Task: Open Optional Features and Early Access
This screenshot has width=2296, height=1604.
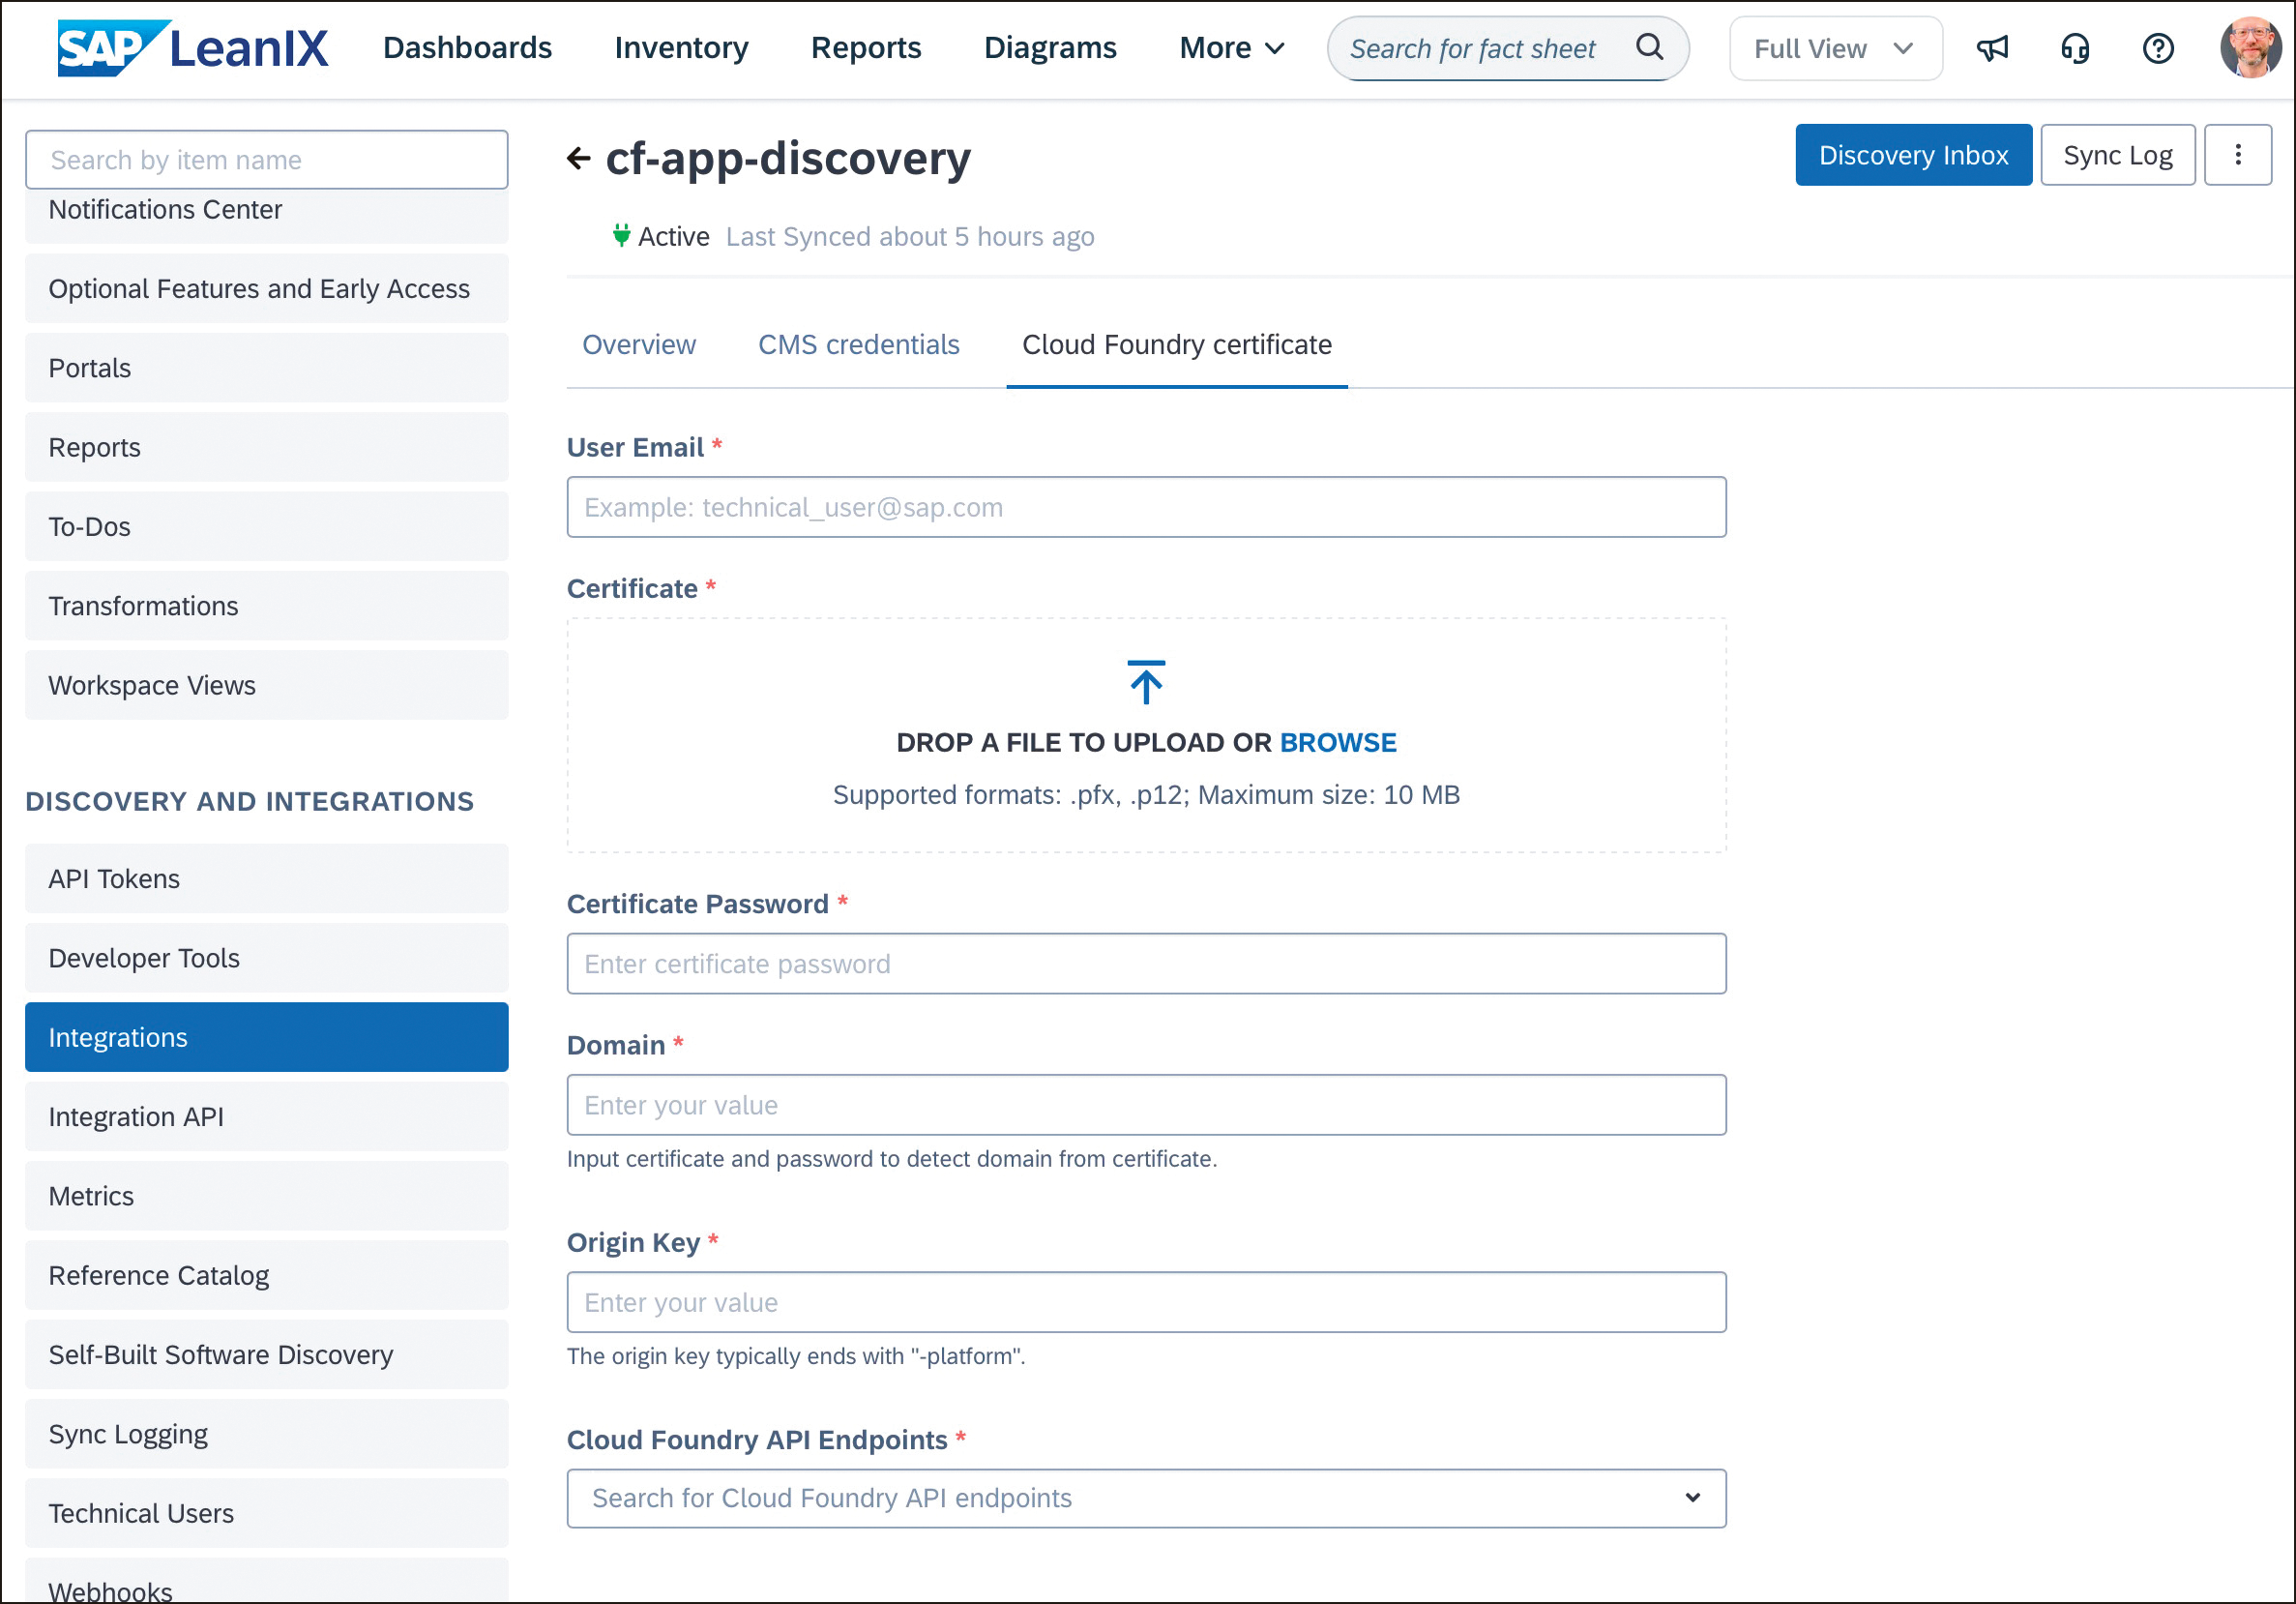Action: coord(266,289)
